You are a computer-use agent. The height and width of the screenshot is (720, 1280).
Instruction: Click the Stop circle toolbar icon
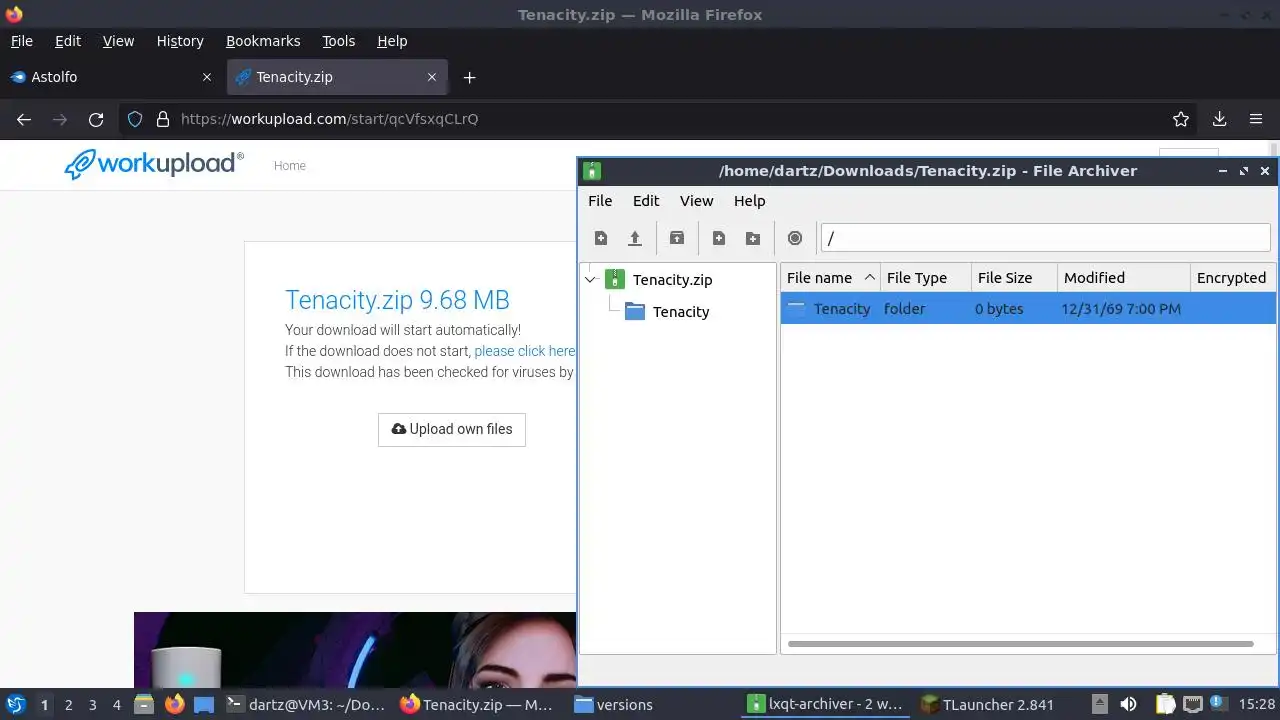tap(795, 238)
